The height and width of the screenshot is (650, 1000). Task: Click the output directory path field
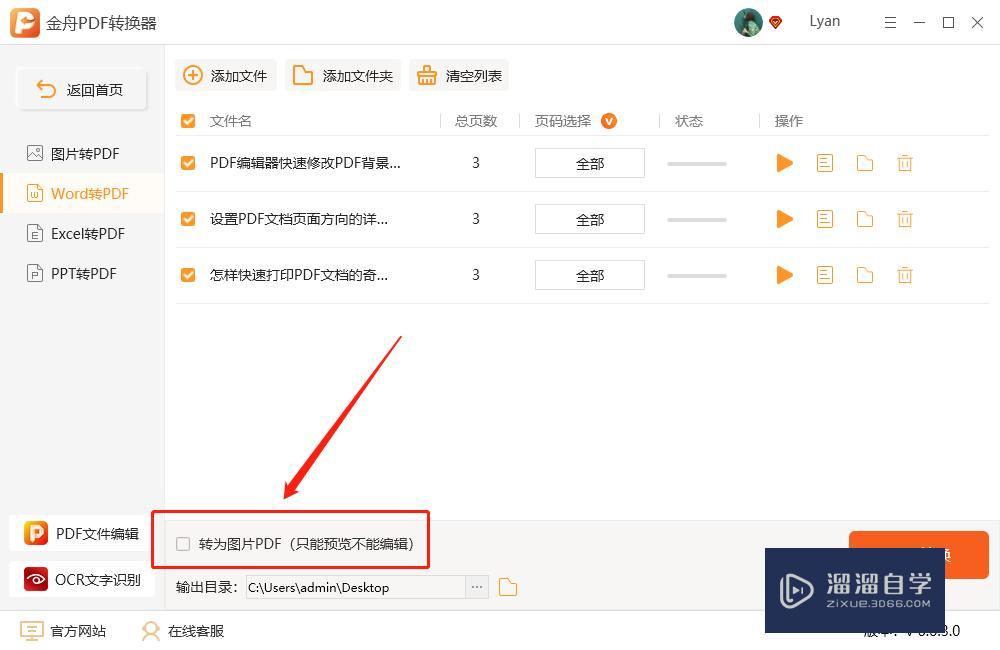(x=356, y=587)
